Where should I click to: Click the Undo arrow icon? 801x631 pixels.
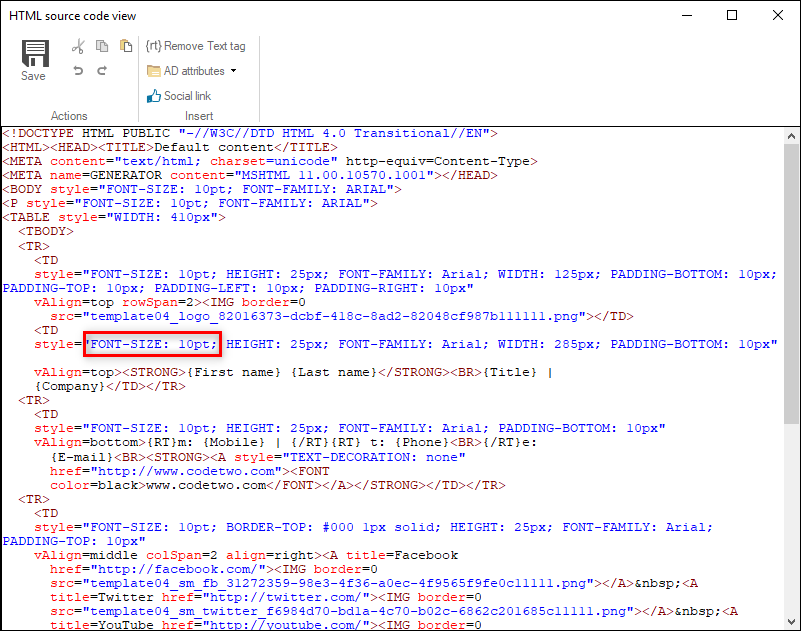click(x=79, y=68)
